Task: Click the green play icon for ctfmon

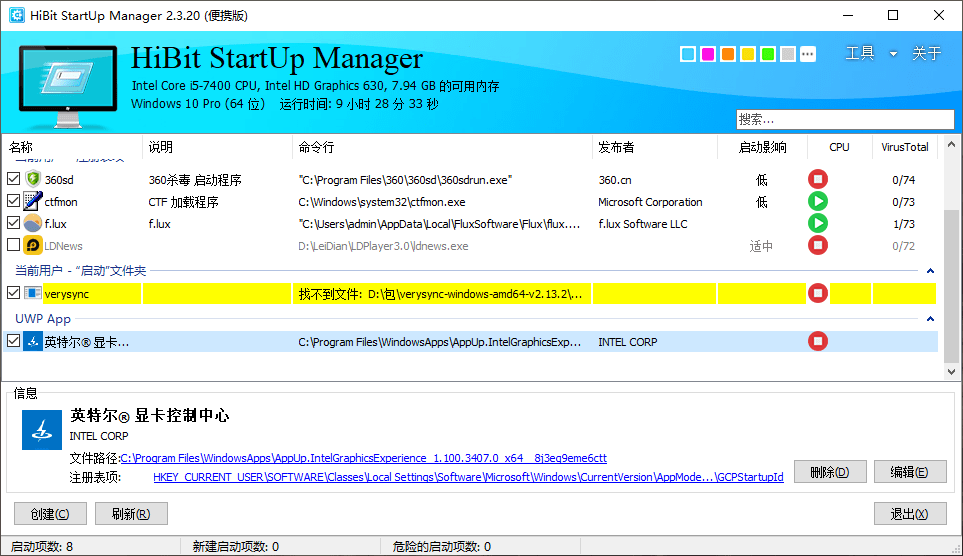Action: click(817, 202)
